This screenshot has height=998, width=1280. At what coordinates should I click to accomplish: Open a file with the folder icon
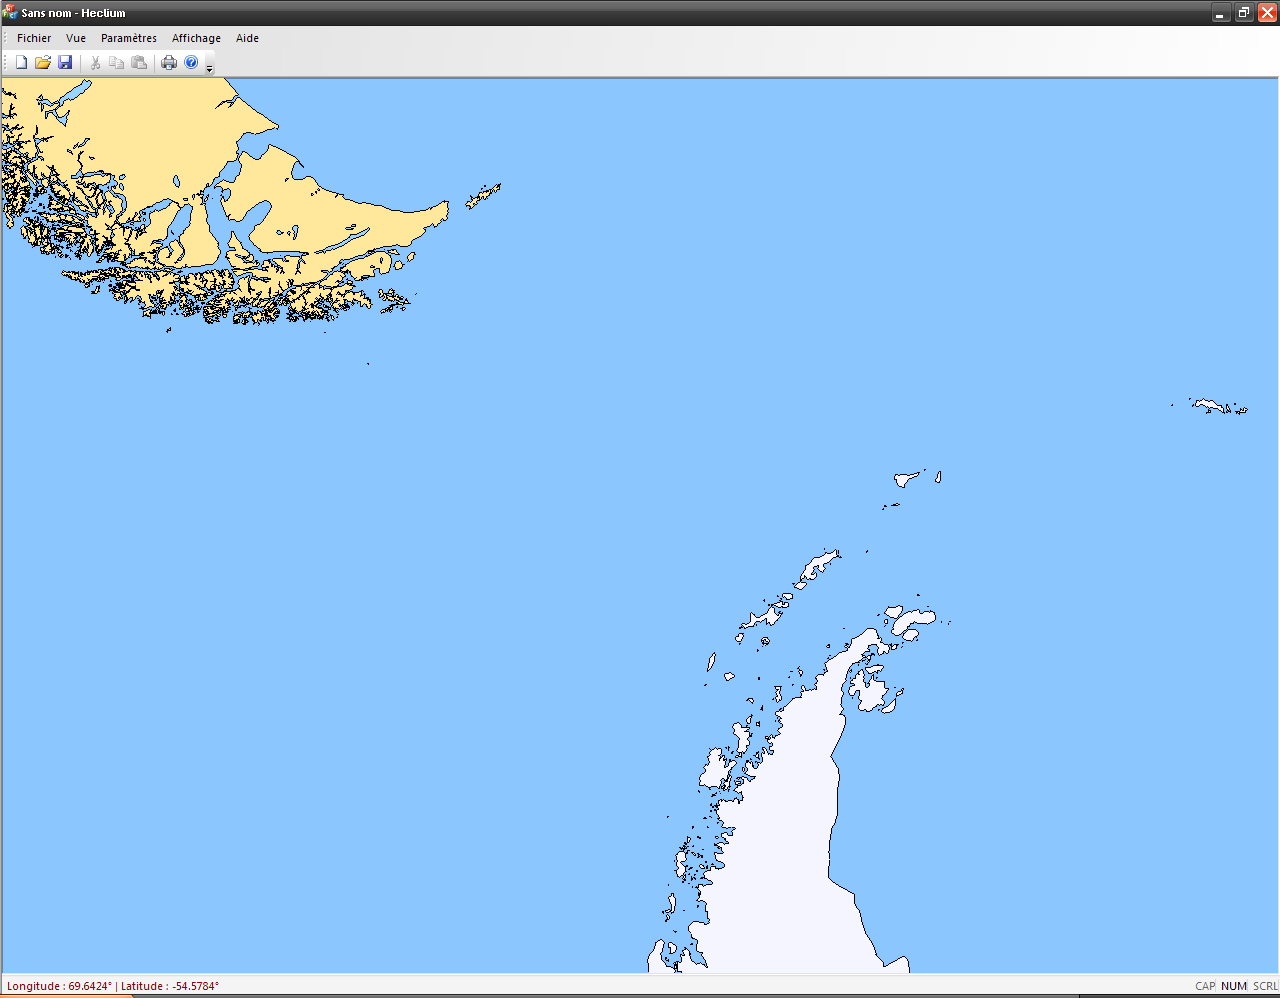[43, 63]
